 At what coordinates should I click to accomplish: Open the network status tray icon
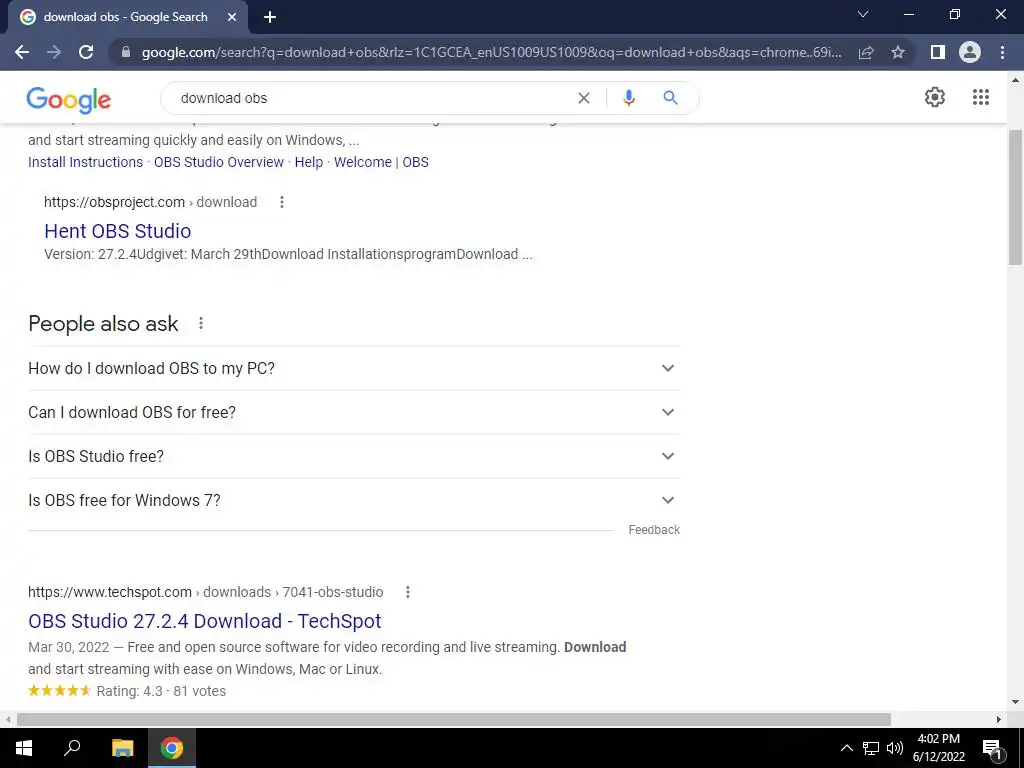pyautogui.click(x=871, y=748)
